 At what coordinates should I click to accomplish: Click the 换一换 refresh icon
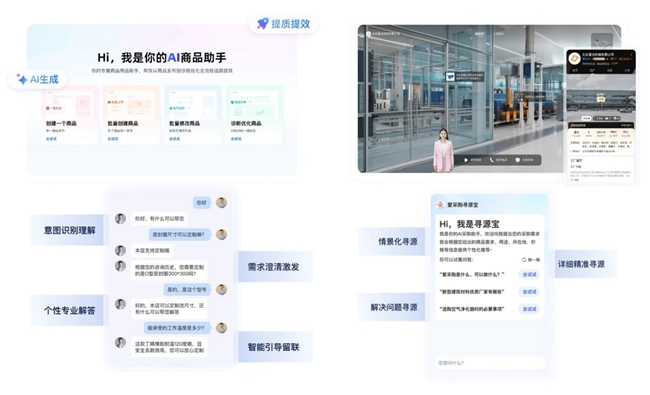(x=524, y=259)
